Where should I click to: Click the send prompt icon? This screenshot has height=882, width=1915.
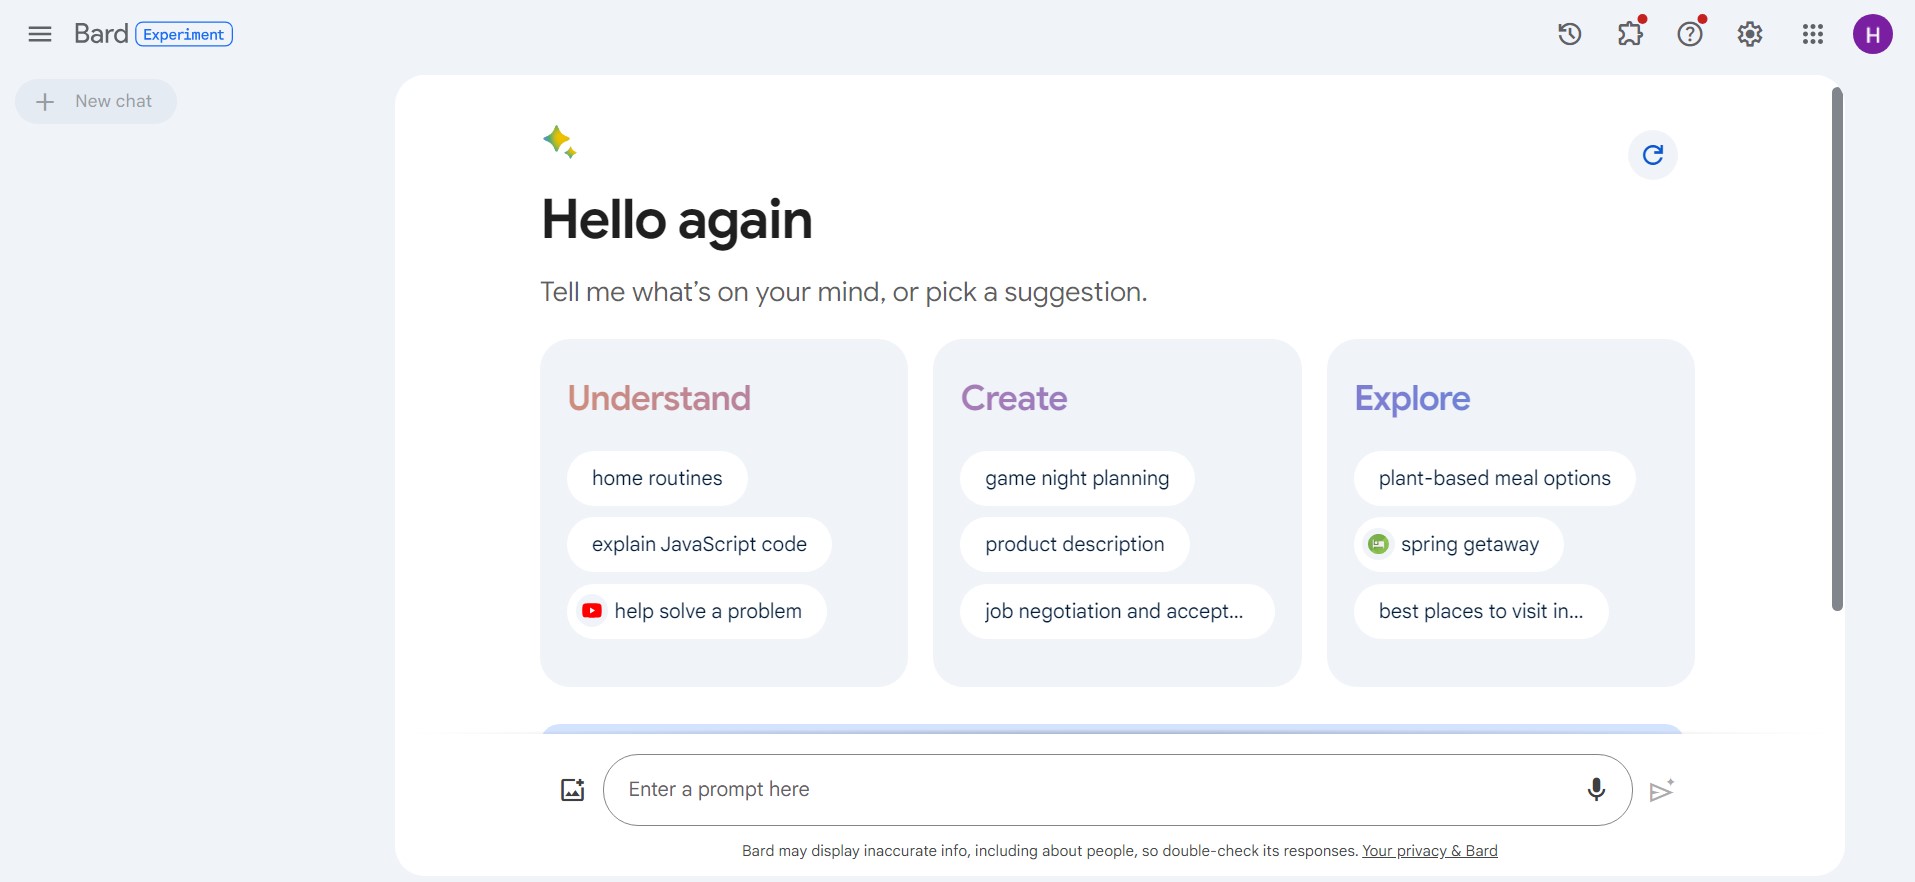coord(1662,789)
